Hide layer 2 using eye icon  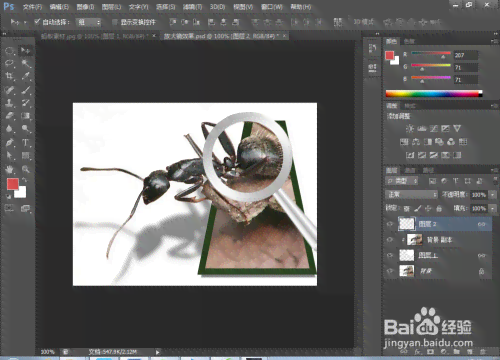click(390, 224)
